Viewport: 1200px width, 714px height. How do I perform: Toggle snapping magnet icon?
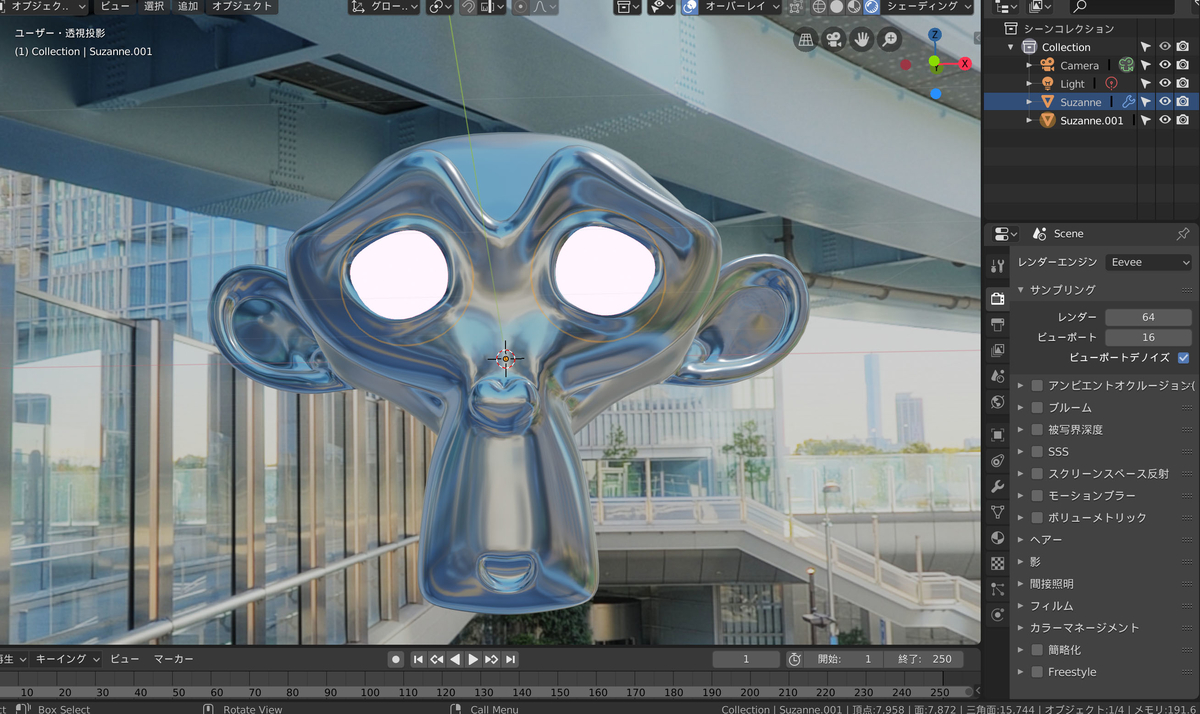click(468, 7)
